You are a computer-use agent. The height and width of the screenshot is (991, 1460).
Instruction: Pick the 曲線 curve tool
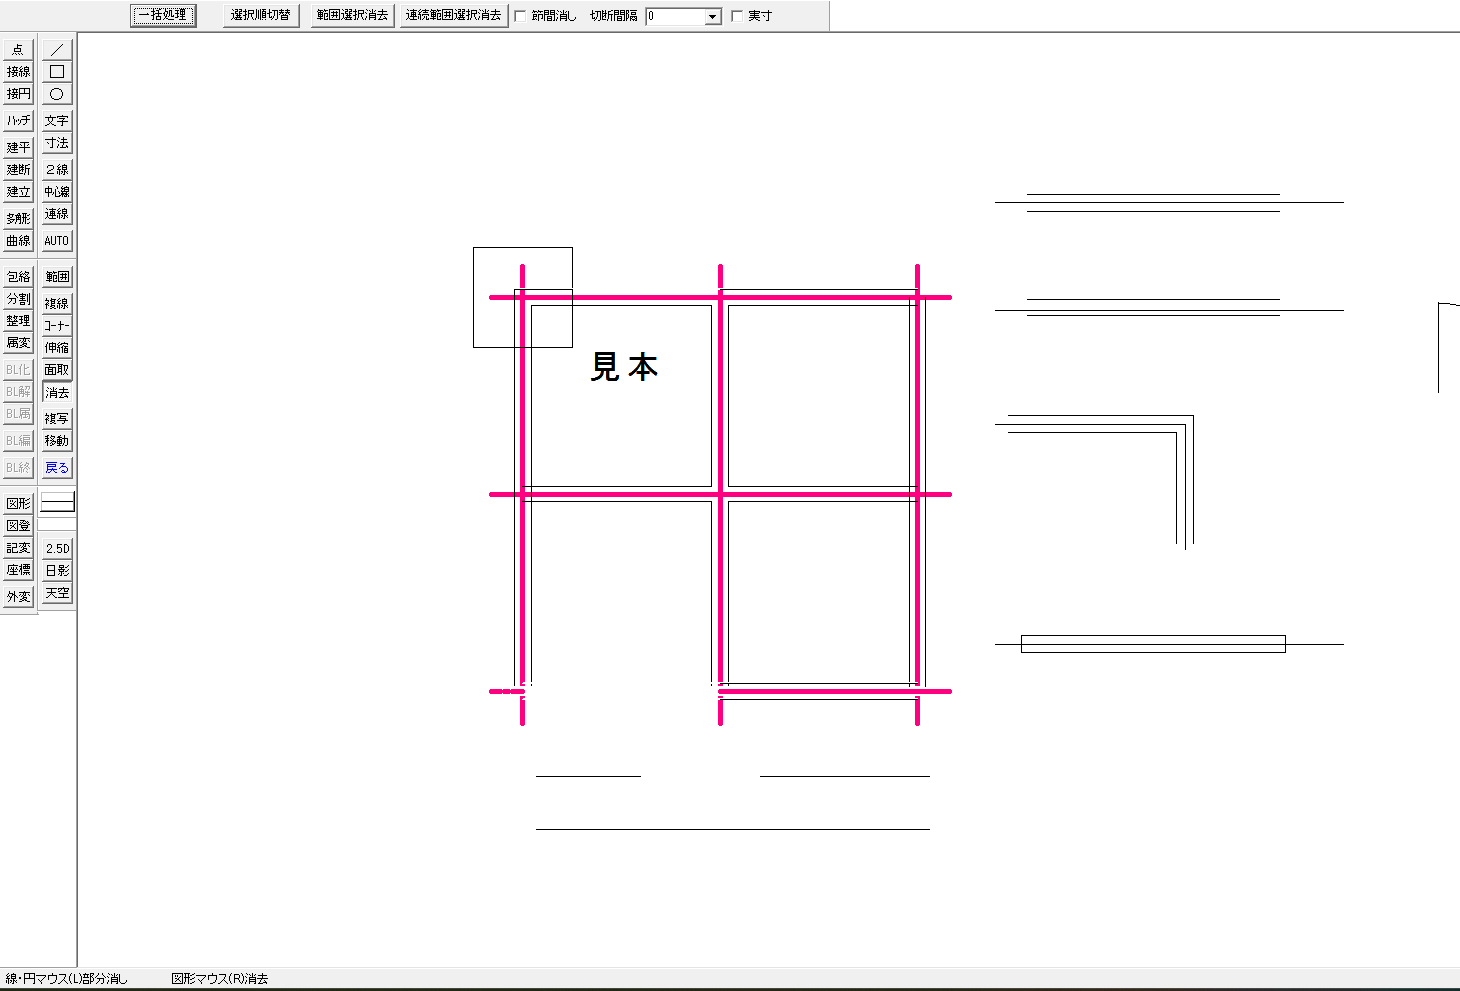coord(18,240)
